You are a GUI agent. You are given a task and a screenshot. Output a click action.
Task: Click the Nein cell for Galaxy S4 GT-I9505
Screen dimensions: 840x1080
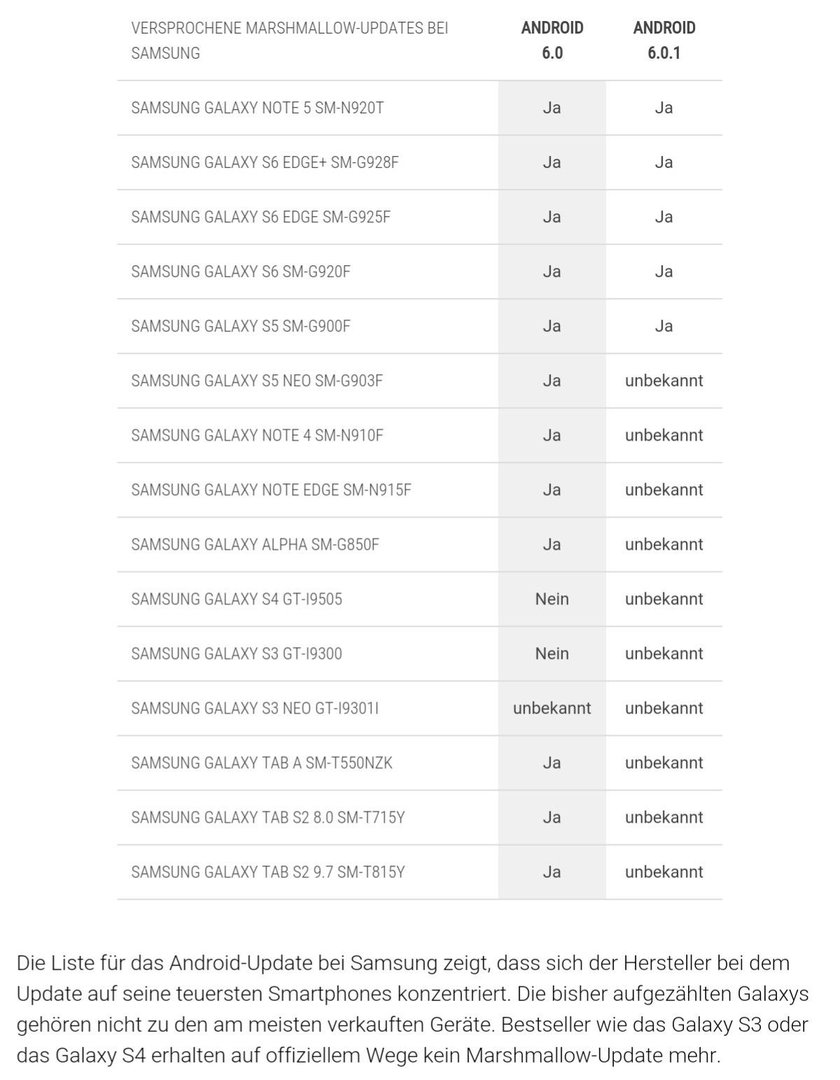click(x=552, y=599)
